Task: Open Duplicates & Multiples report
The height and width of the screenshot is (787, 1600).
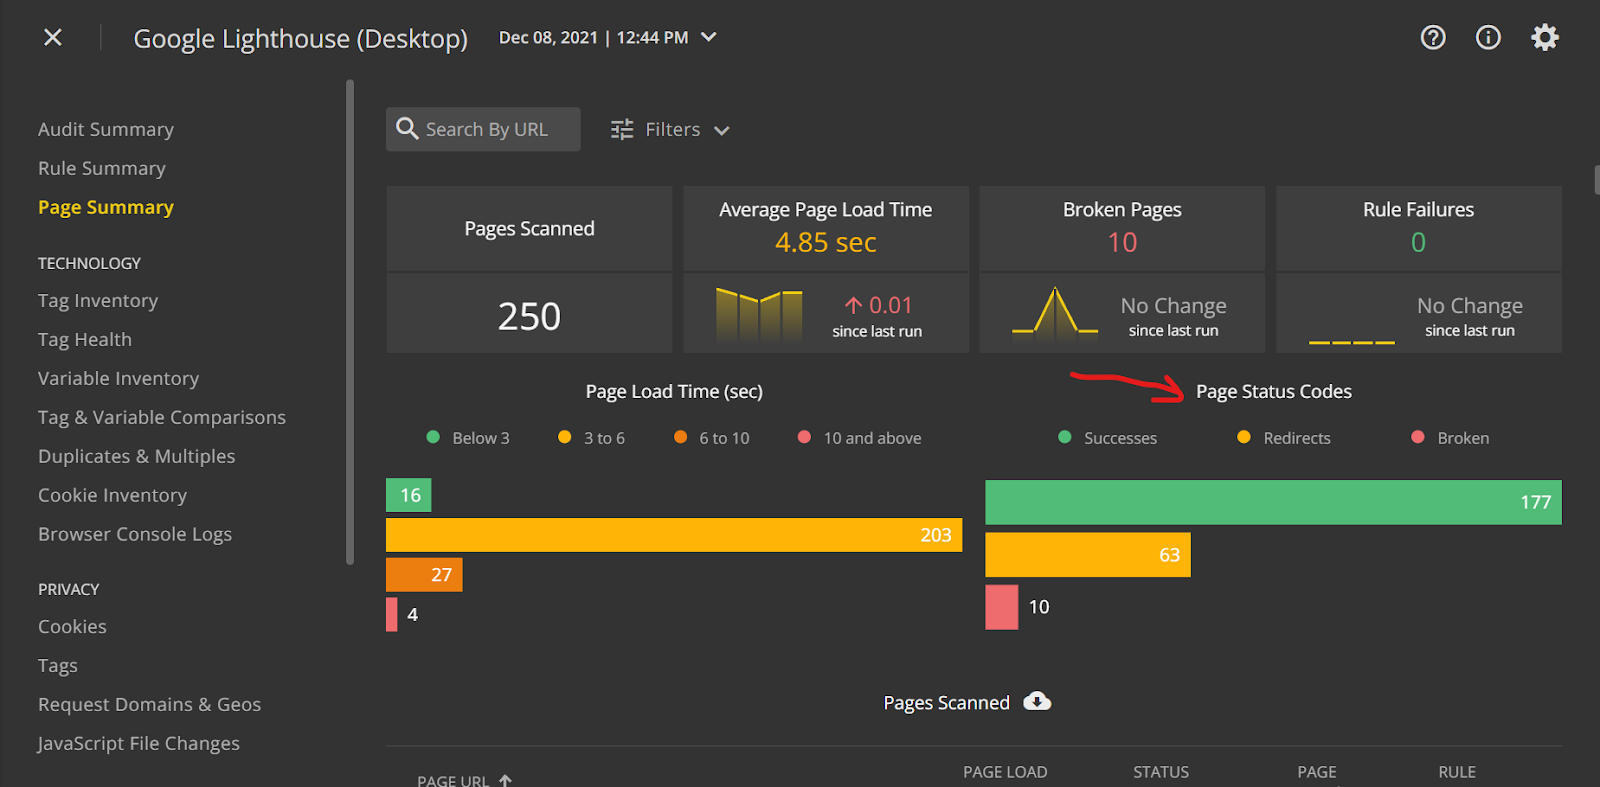Action: (137, 456)
